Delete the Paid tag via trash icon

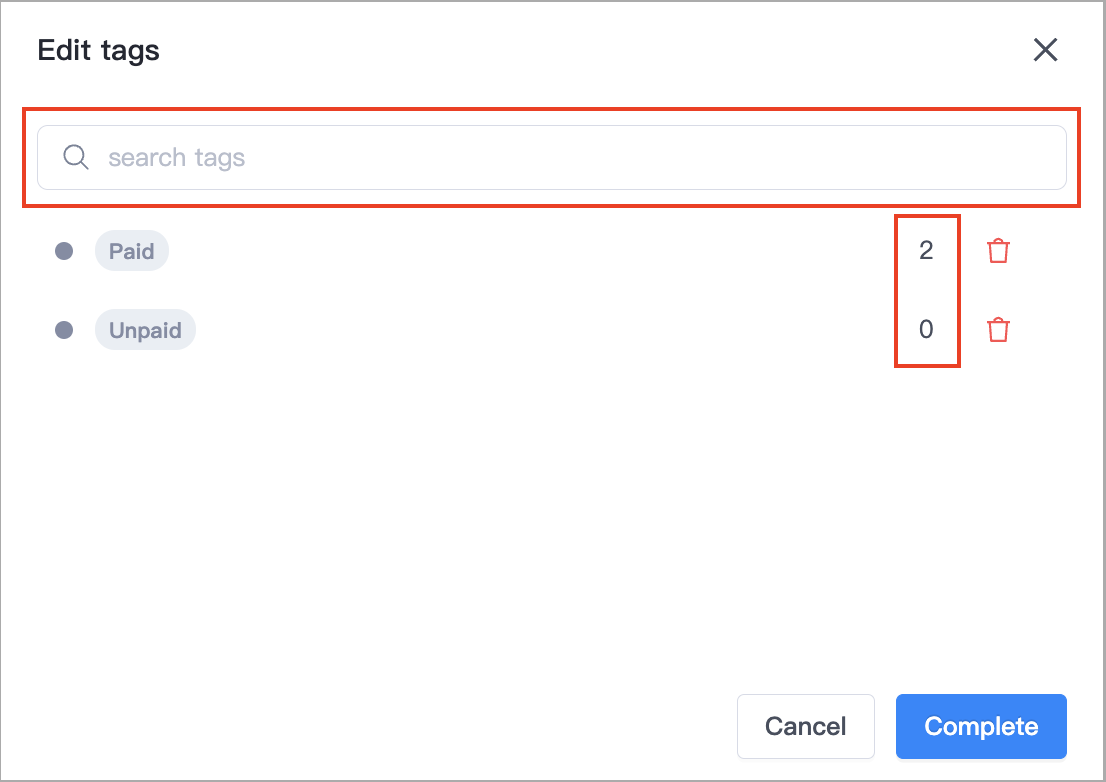[998, 250]
